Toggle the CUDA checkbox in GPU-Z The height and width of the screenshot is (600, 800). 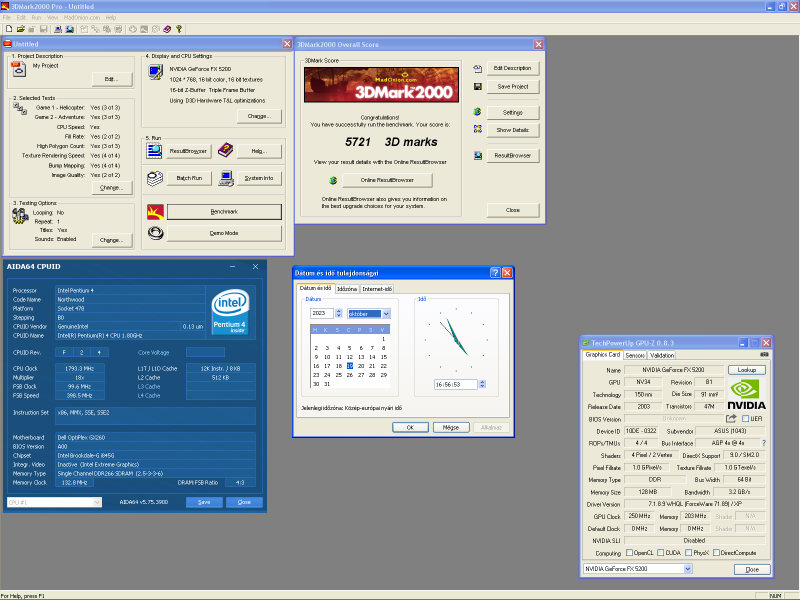click(x=661, y=553)
